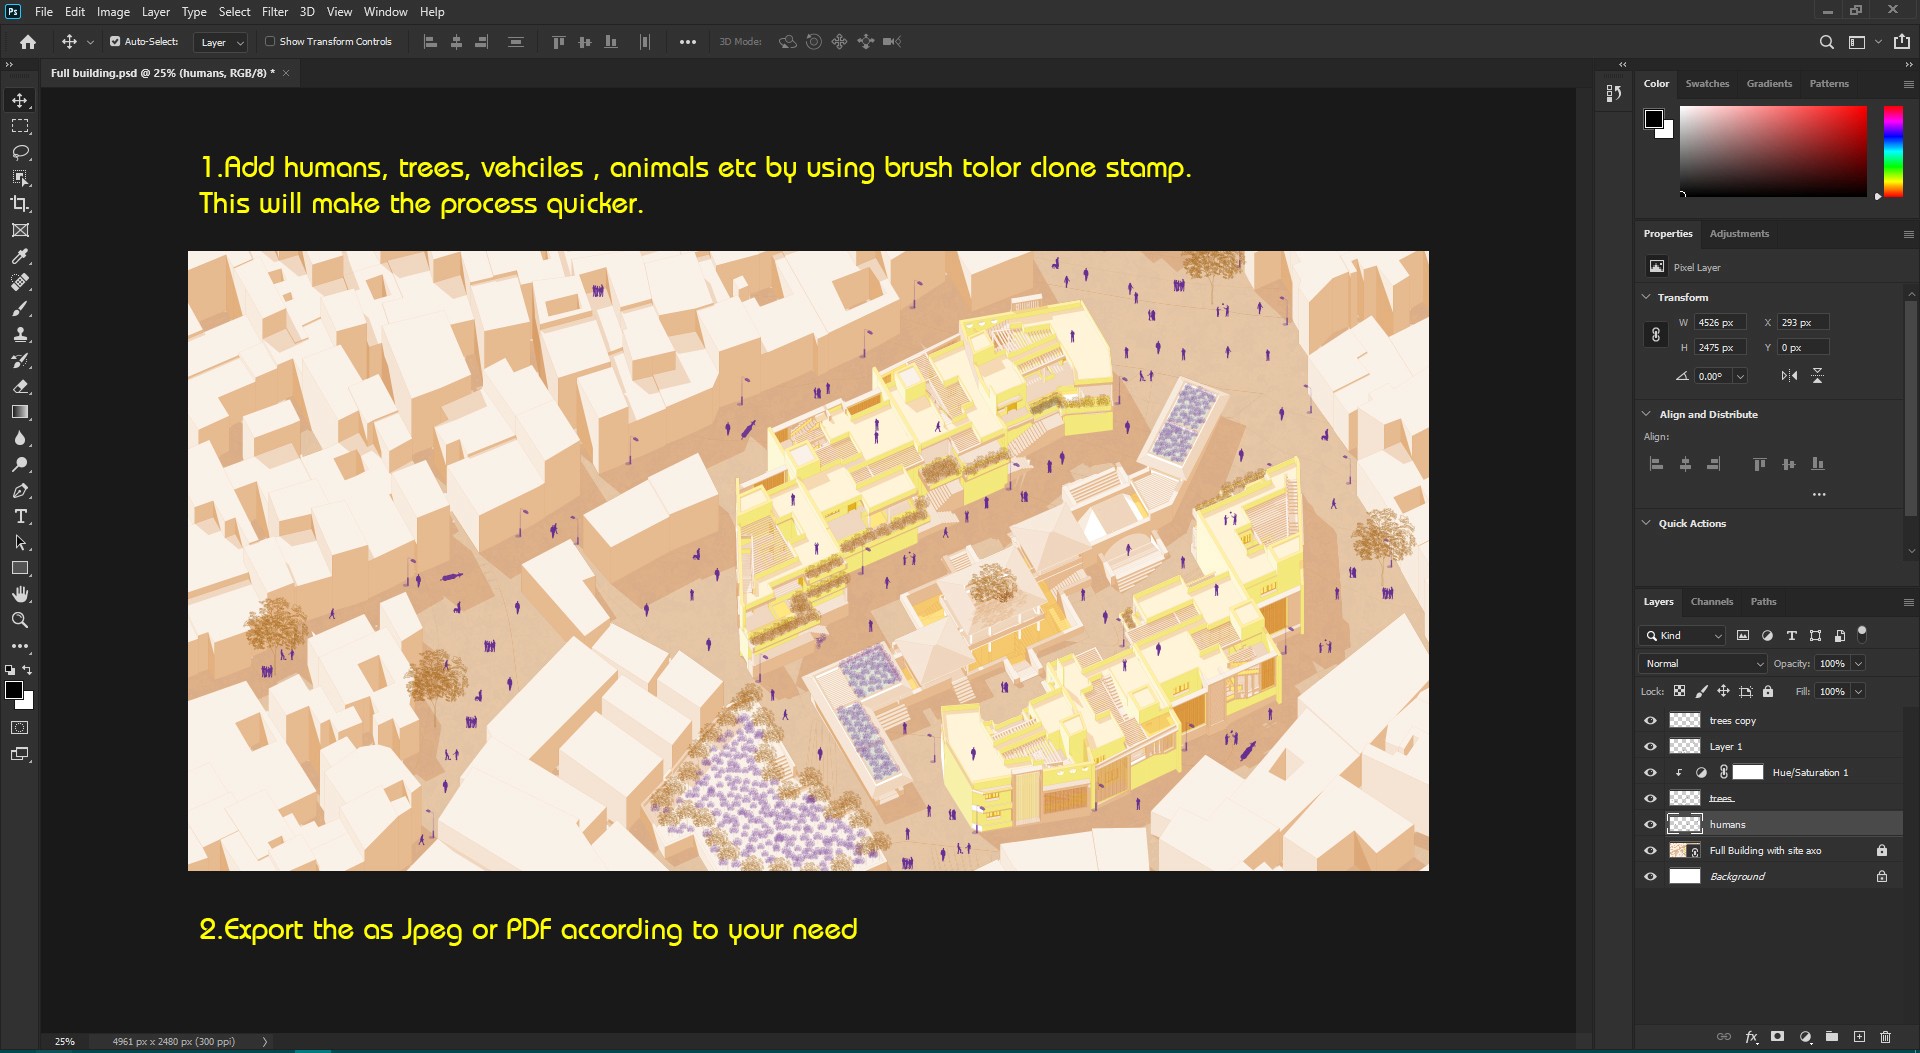Switch to the Adjustments tab
1920x1053 pixels.
(x=1739, y=234)
